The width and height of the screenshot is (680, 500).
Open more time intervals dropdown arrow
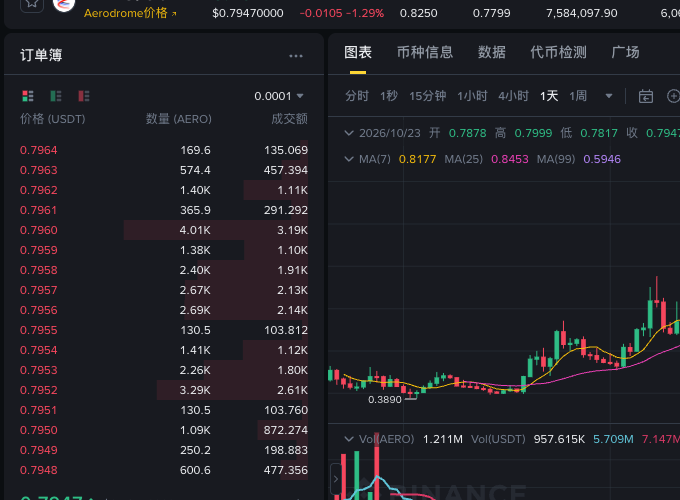click(609, 96)
